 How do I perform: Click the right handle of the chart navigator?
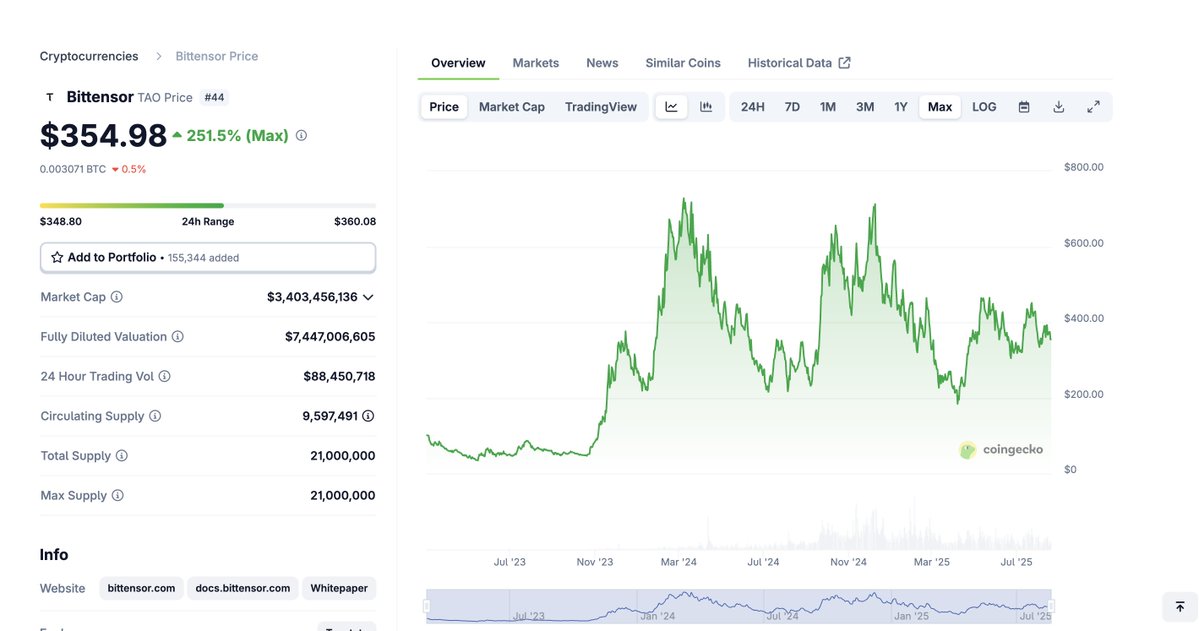pos(1051,607)
